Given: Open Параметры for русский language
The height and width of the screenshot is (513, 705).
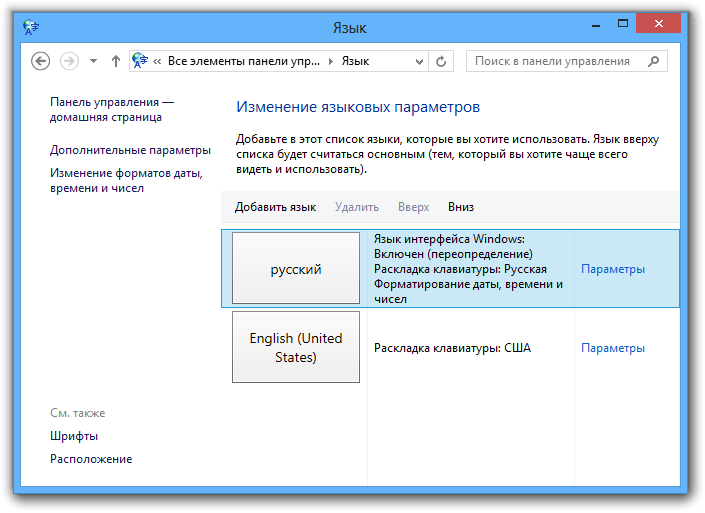Looking at the screenshot, I should [x=612, y=269].
